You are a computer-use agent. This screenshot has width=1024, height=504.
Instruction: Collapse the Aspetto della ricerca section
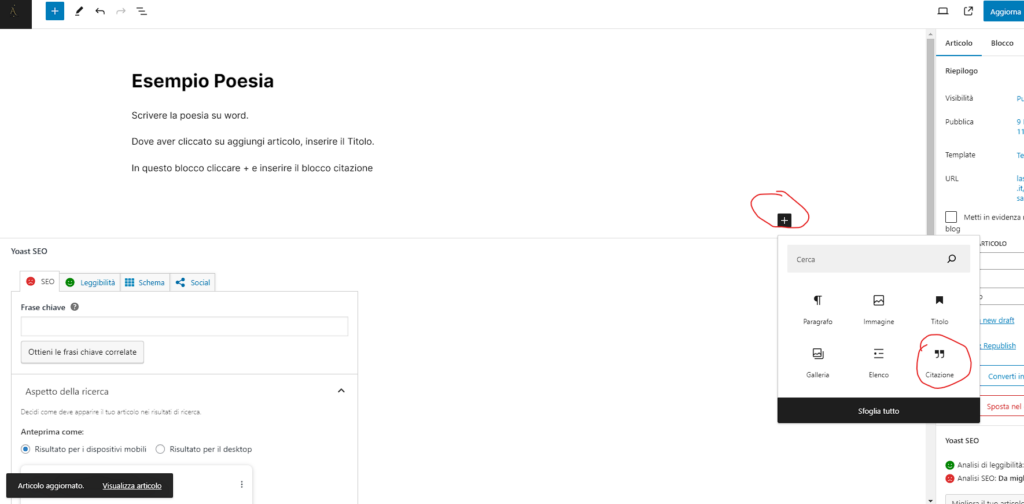pos(340,390)
